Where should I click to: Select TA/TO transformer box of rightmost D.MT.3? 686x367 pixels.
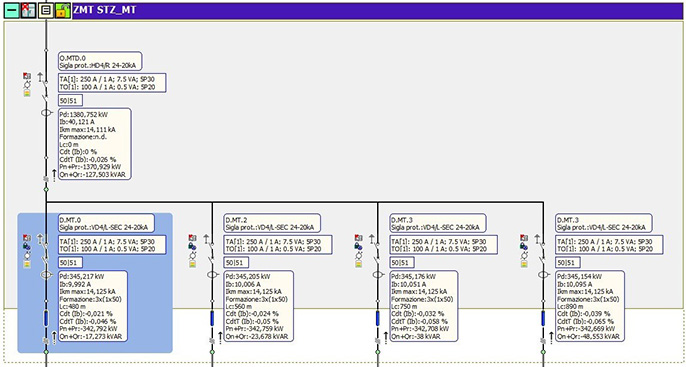click(609, 245)
